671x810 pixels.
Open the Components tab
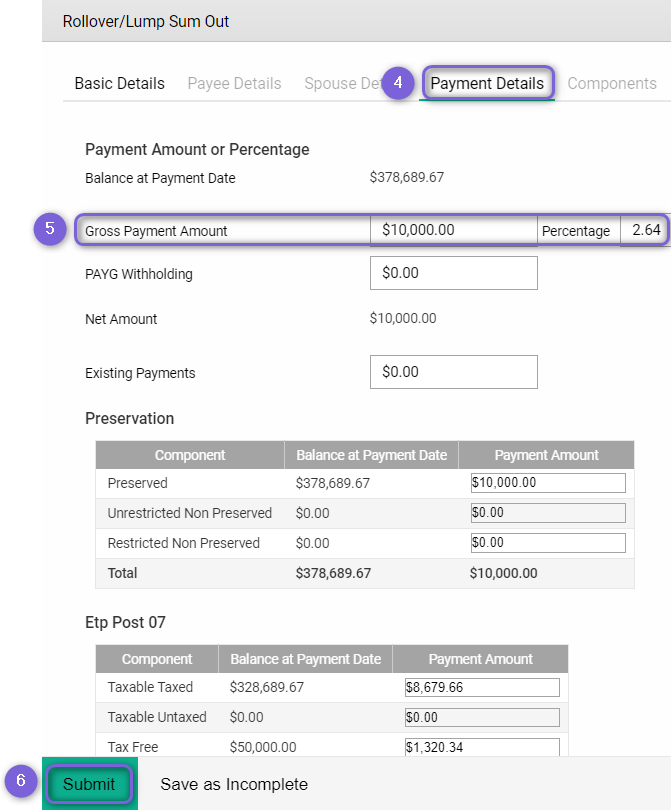click(612, 84)
